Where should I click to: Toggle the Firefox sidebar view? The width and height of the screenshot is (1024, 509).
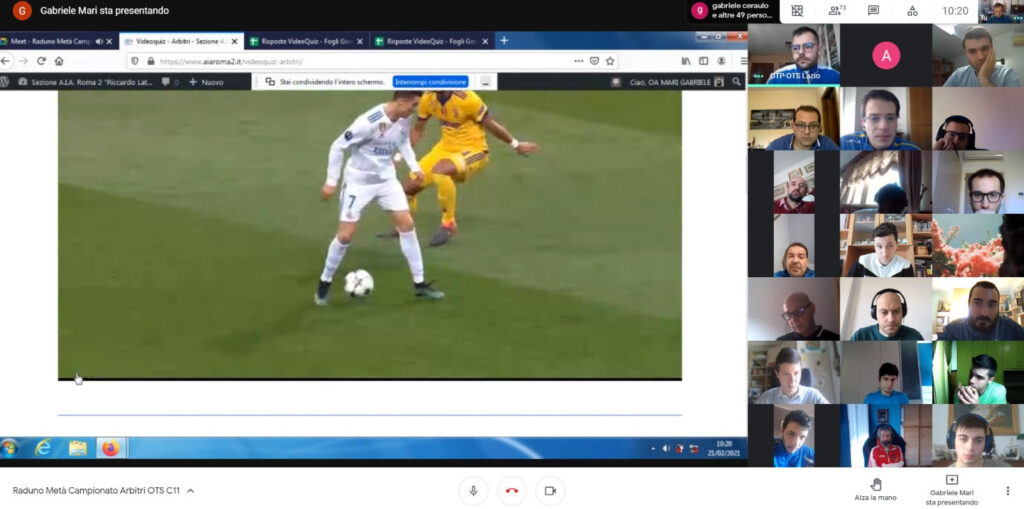click(x=703, y=61)
